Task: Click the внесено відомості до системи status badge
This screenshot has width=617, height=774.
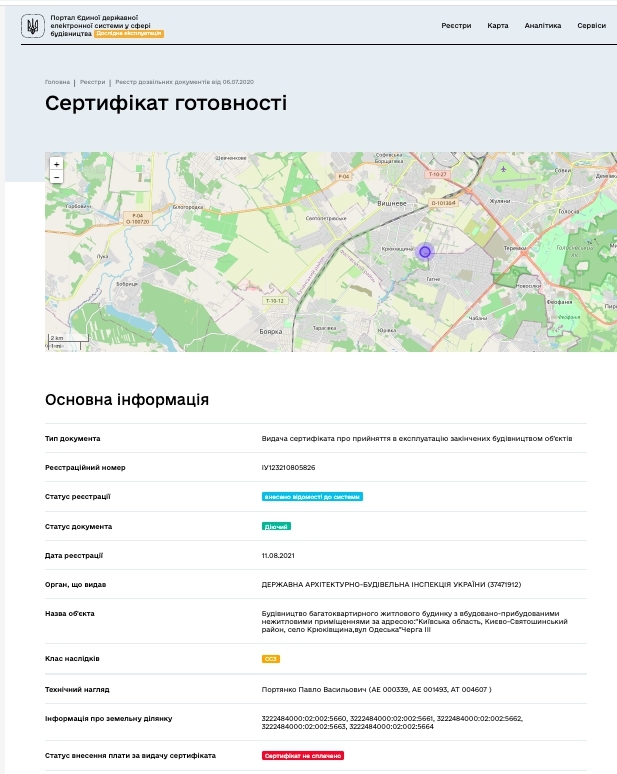Action: click(x=312, y=497)
